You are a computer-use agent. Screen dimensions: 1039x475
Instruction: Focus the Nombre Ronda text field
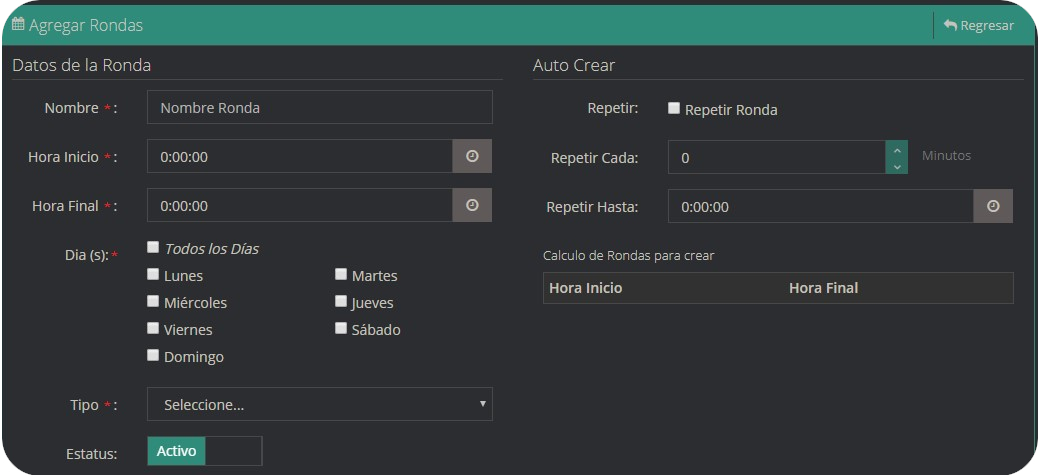[319, 108]
